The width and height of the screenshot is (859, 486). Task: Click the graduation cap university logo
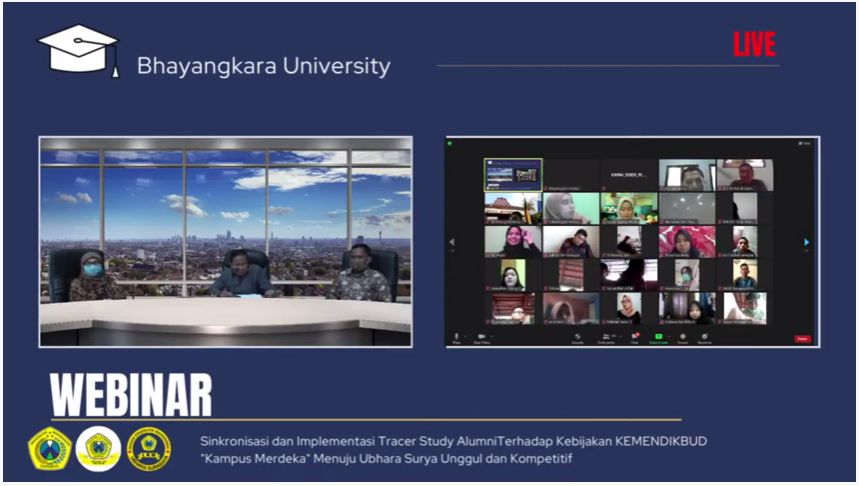79,50
